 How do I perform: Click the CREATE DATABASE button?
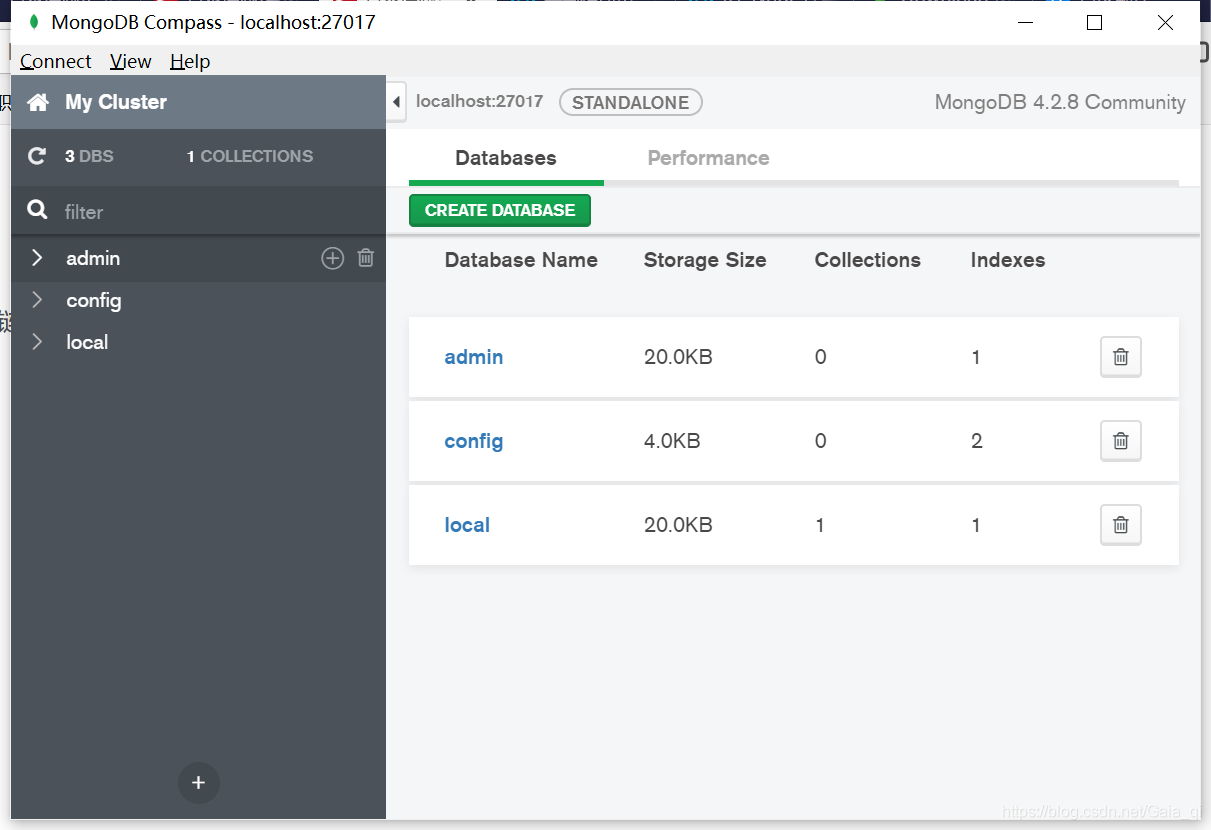(x=500, y=210)
